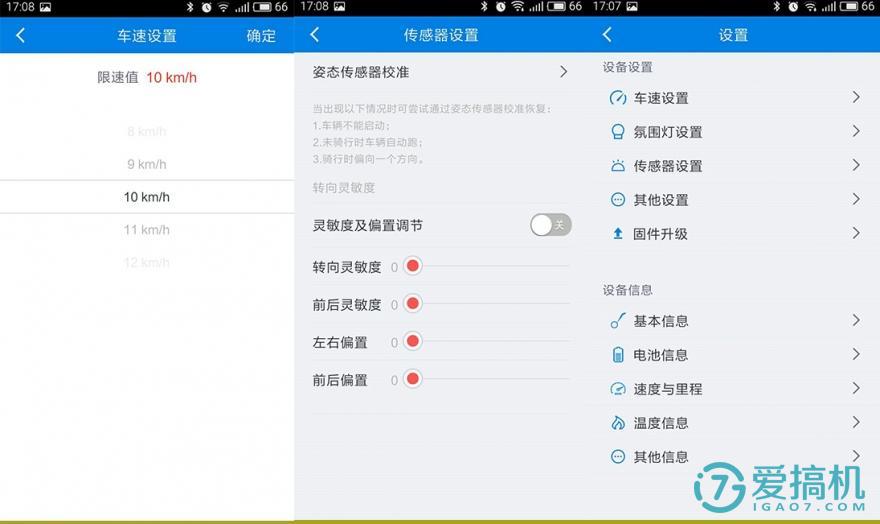Pick 9 km/h in speed picker

pyautogui.click(x=146, y=164)
